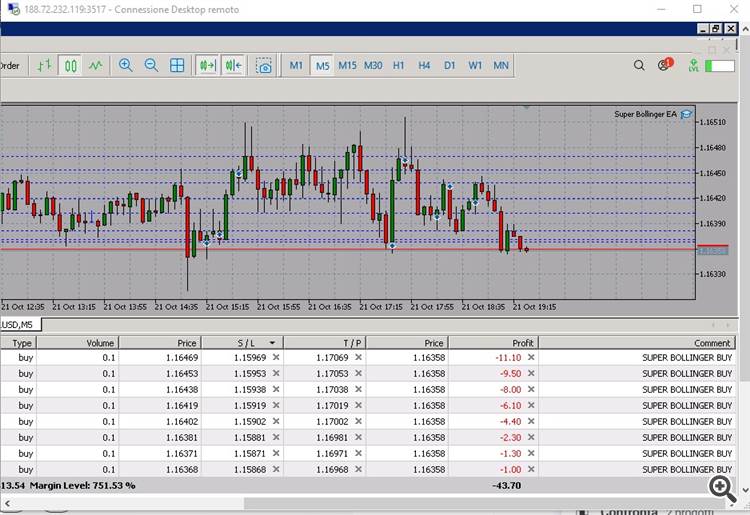Select H1 timeframe
Viewport: 750px width, 515px height.
click(x=398, y=66)
